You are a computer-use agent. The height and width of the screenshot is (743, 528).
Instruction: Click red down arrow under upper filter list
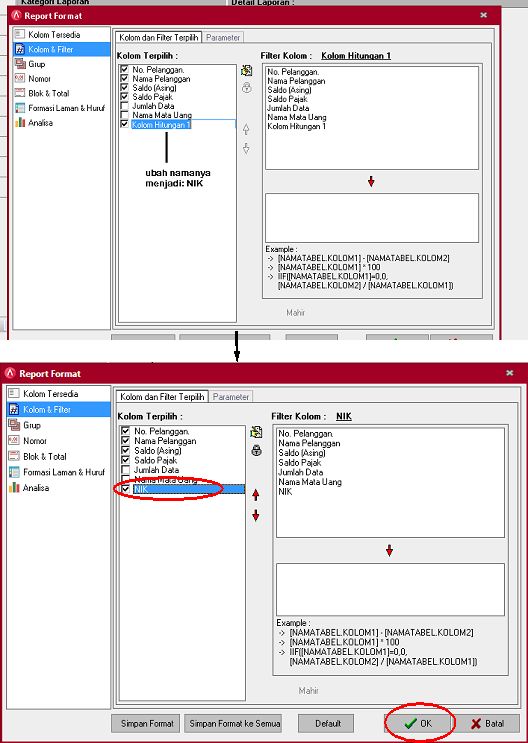point(371,181)
